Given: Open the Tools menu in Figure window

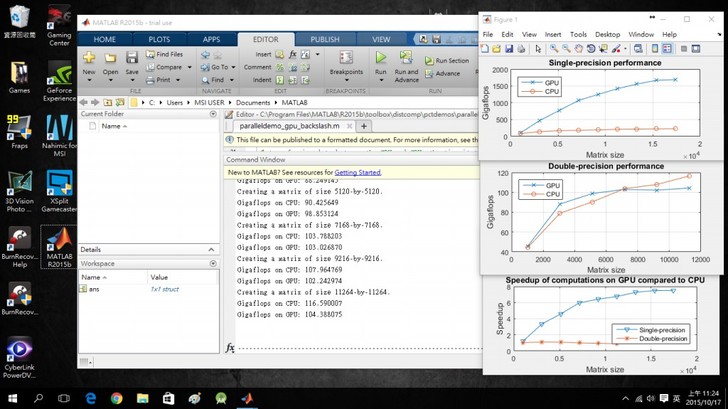Looking at the screenshot, I should 578,34.
